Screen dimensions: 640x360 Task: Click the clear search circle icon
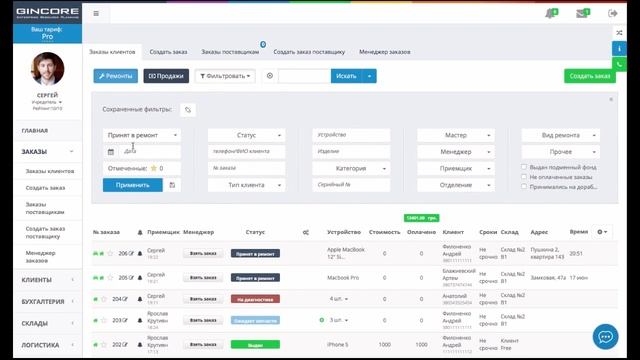coord(270,76)
